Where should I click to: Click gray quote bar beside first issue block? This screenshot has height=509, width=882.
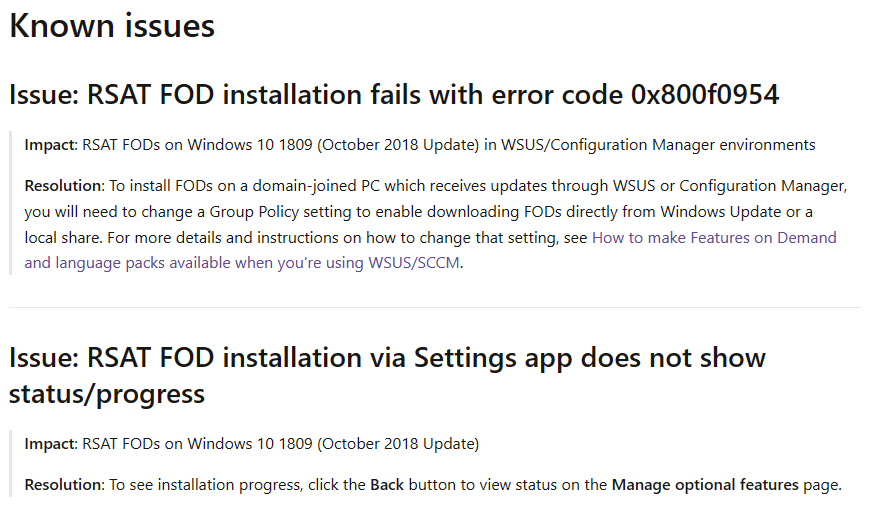point(10,203)
